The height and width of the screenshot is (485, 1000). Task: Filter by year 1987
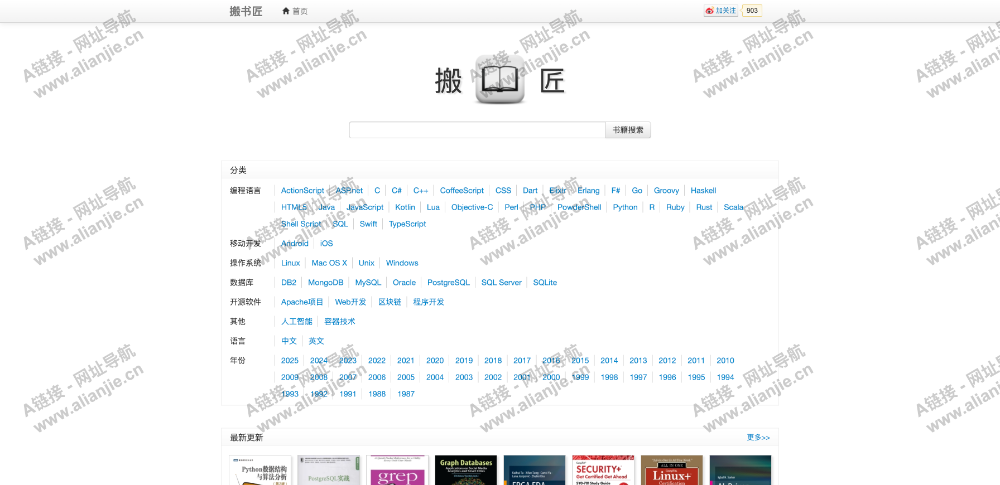[x=406, y=394]
